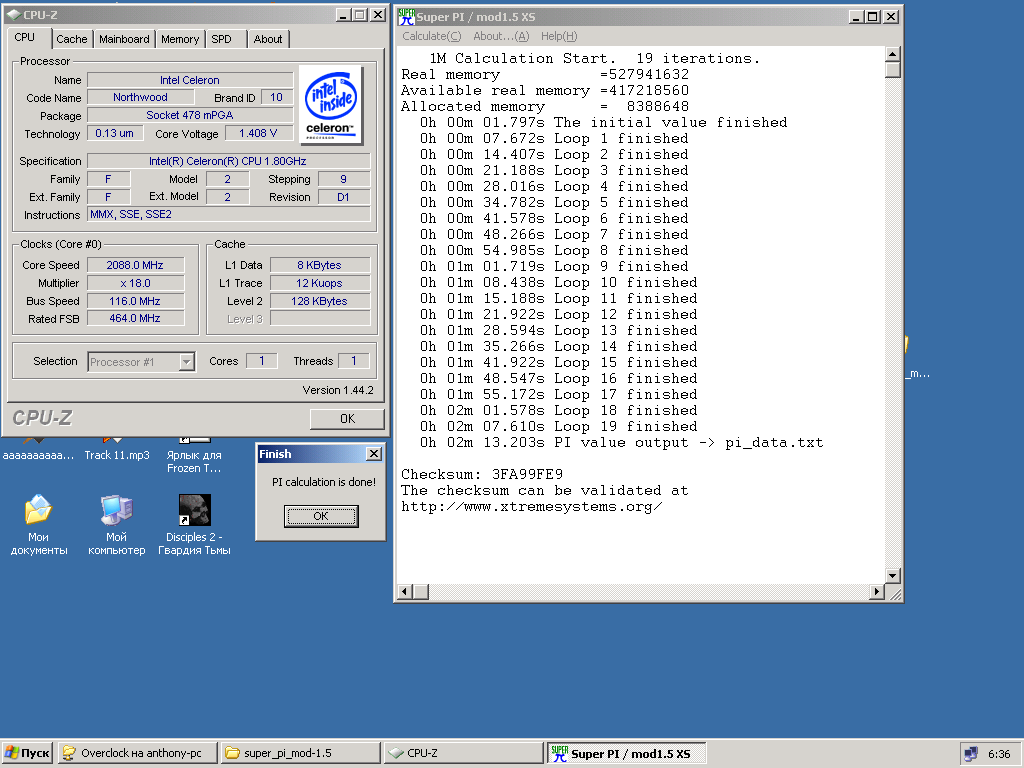
Task: Open the Мои документы desktop icon
Action: (39, 525)
